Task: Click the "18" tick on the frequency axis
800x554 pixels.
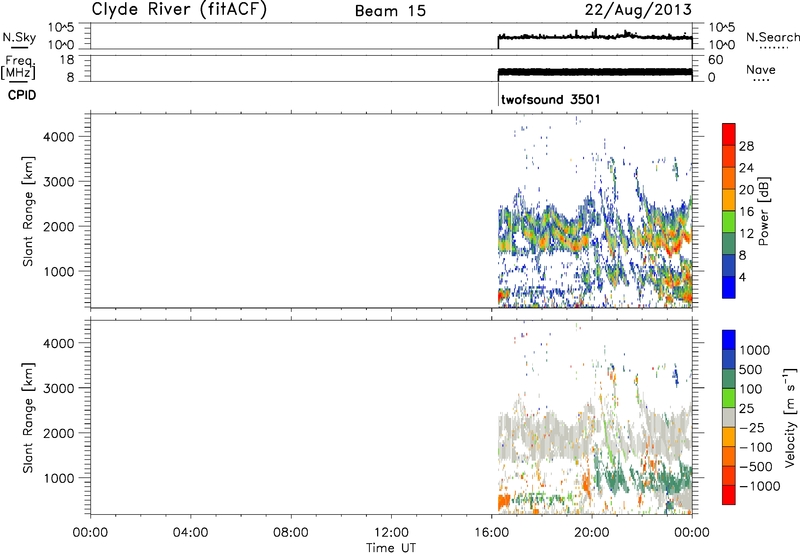Action: 67,60
